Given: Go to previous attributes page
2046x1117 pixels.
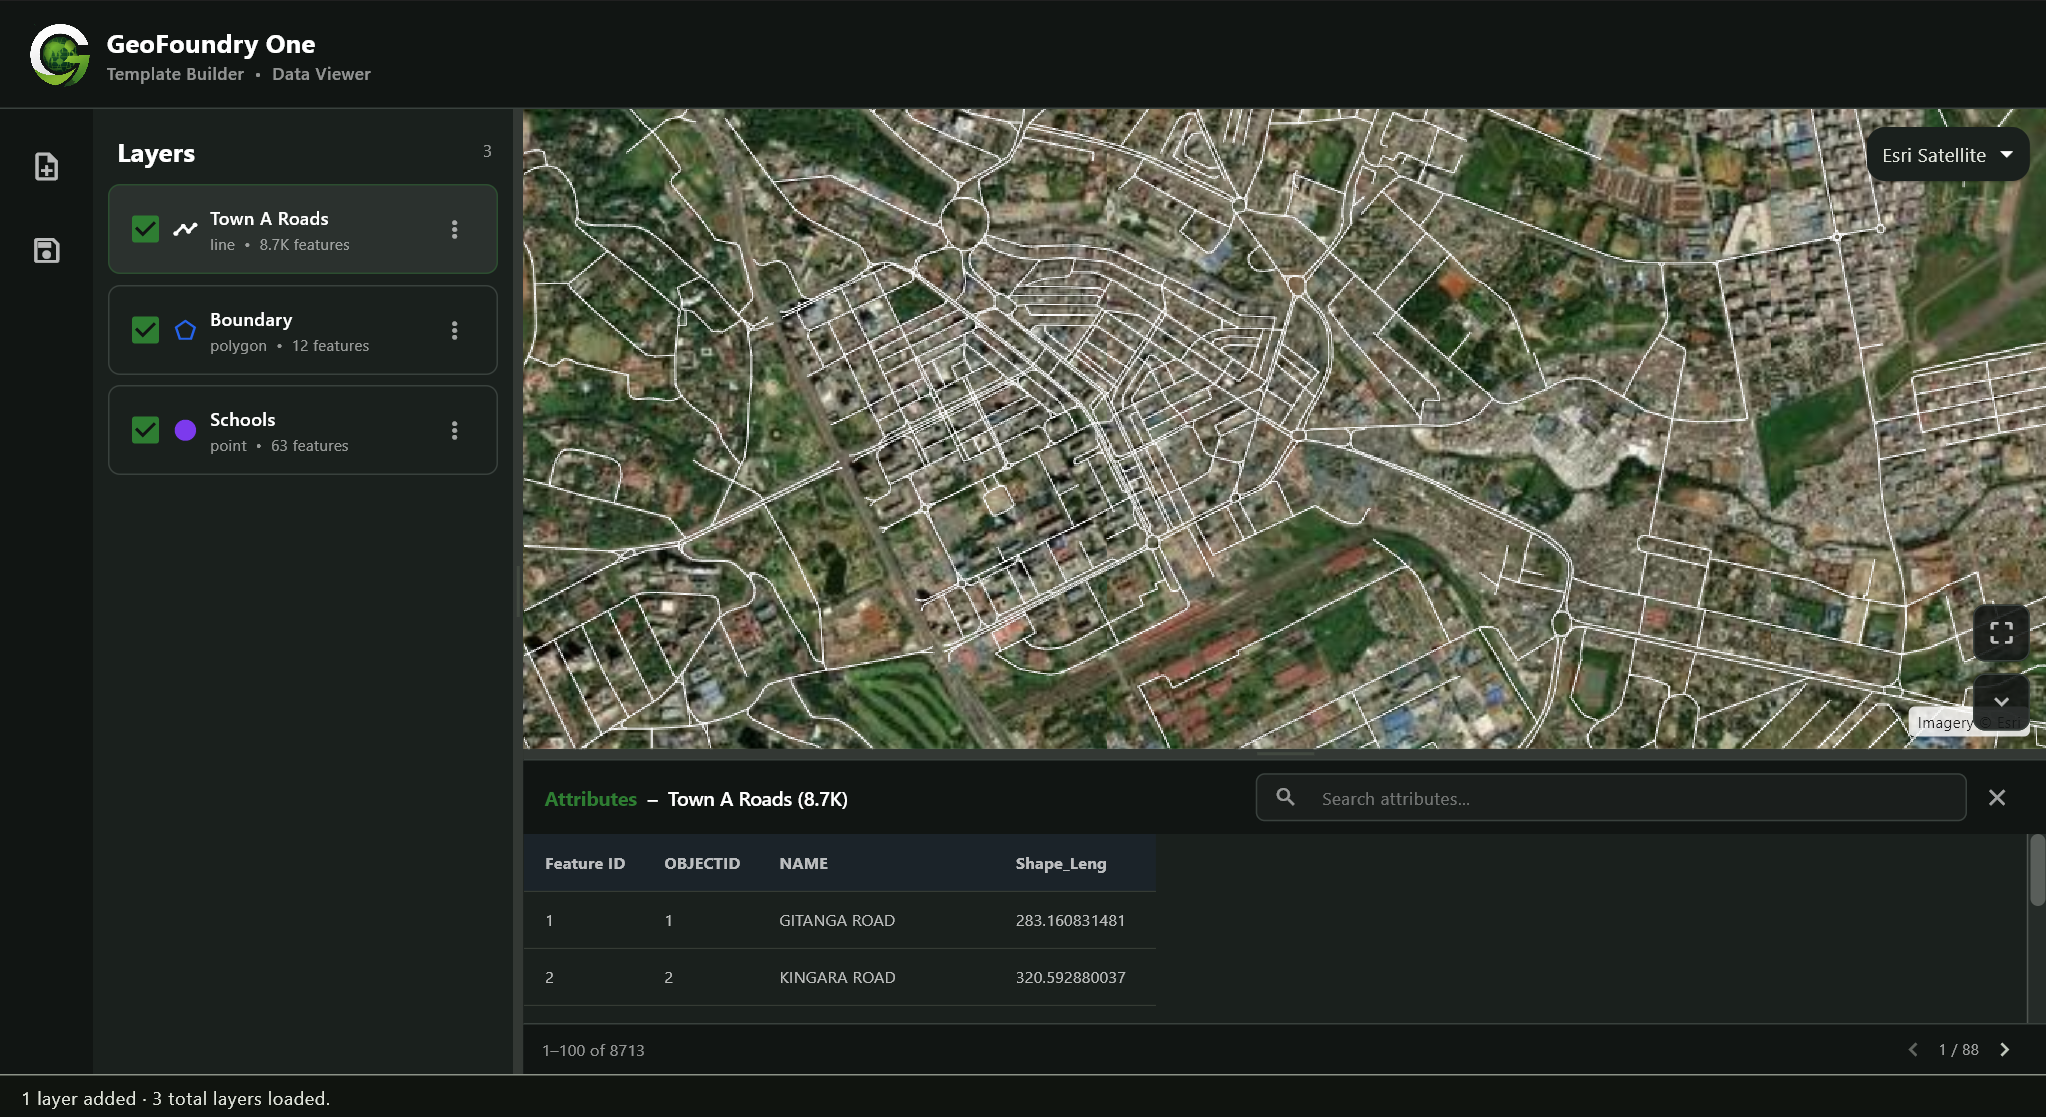Looking at the screenshot, I should pos(1913,1049).
